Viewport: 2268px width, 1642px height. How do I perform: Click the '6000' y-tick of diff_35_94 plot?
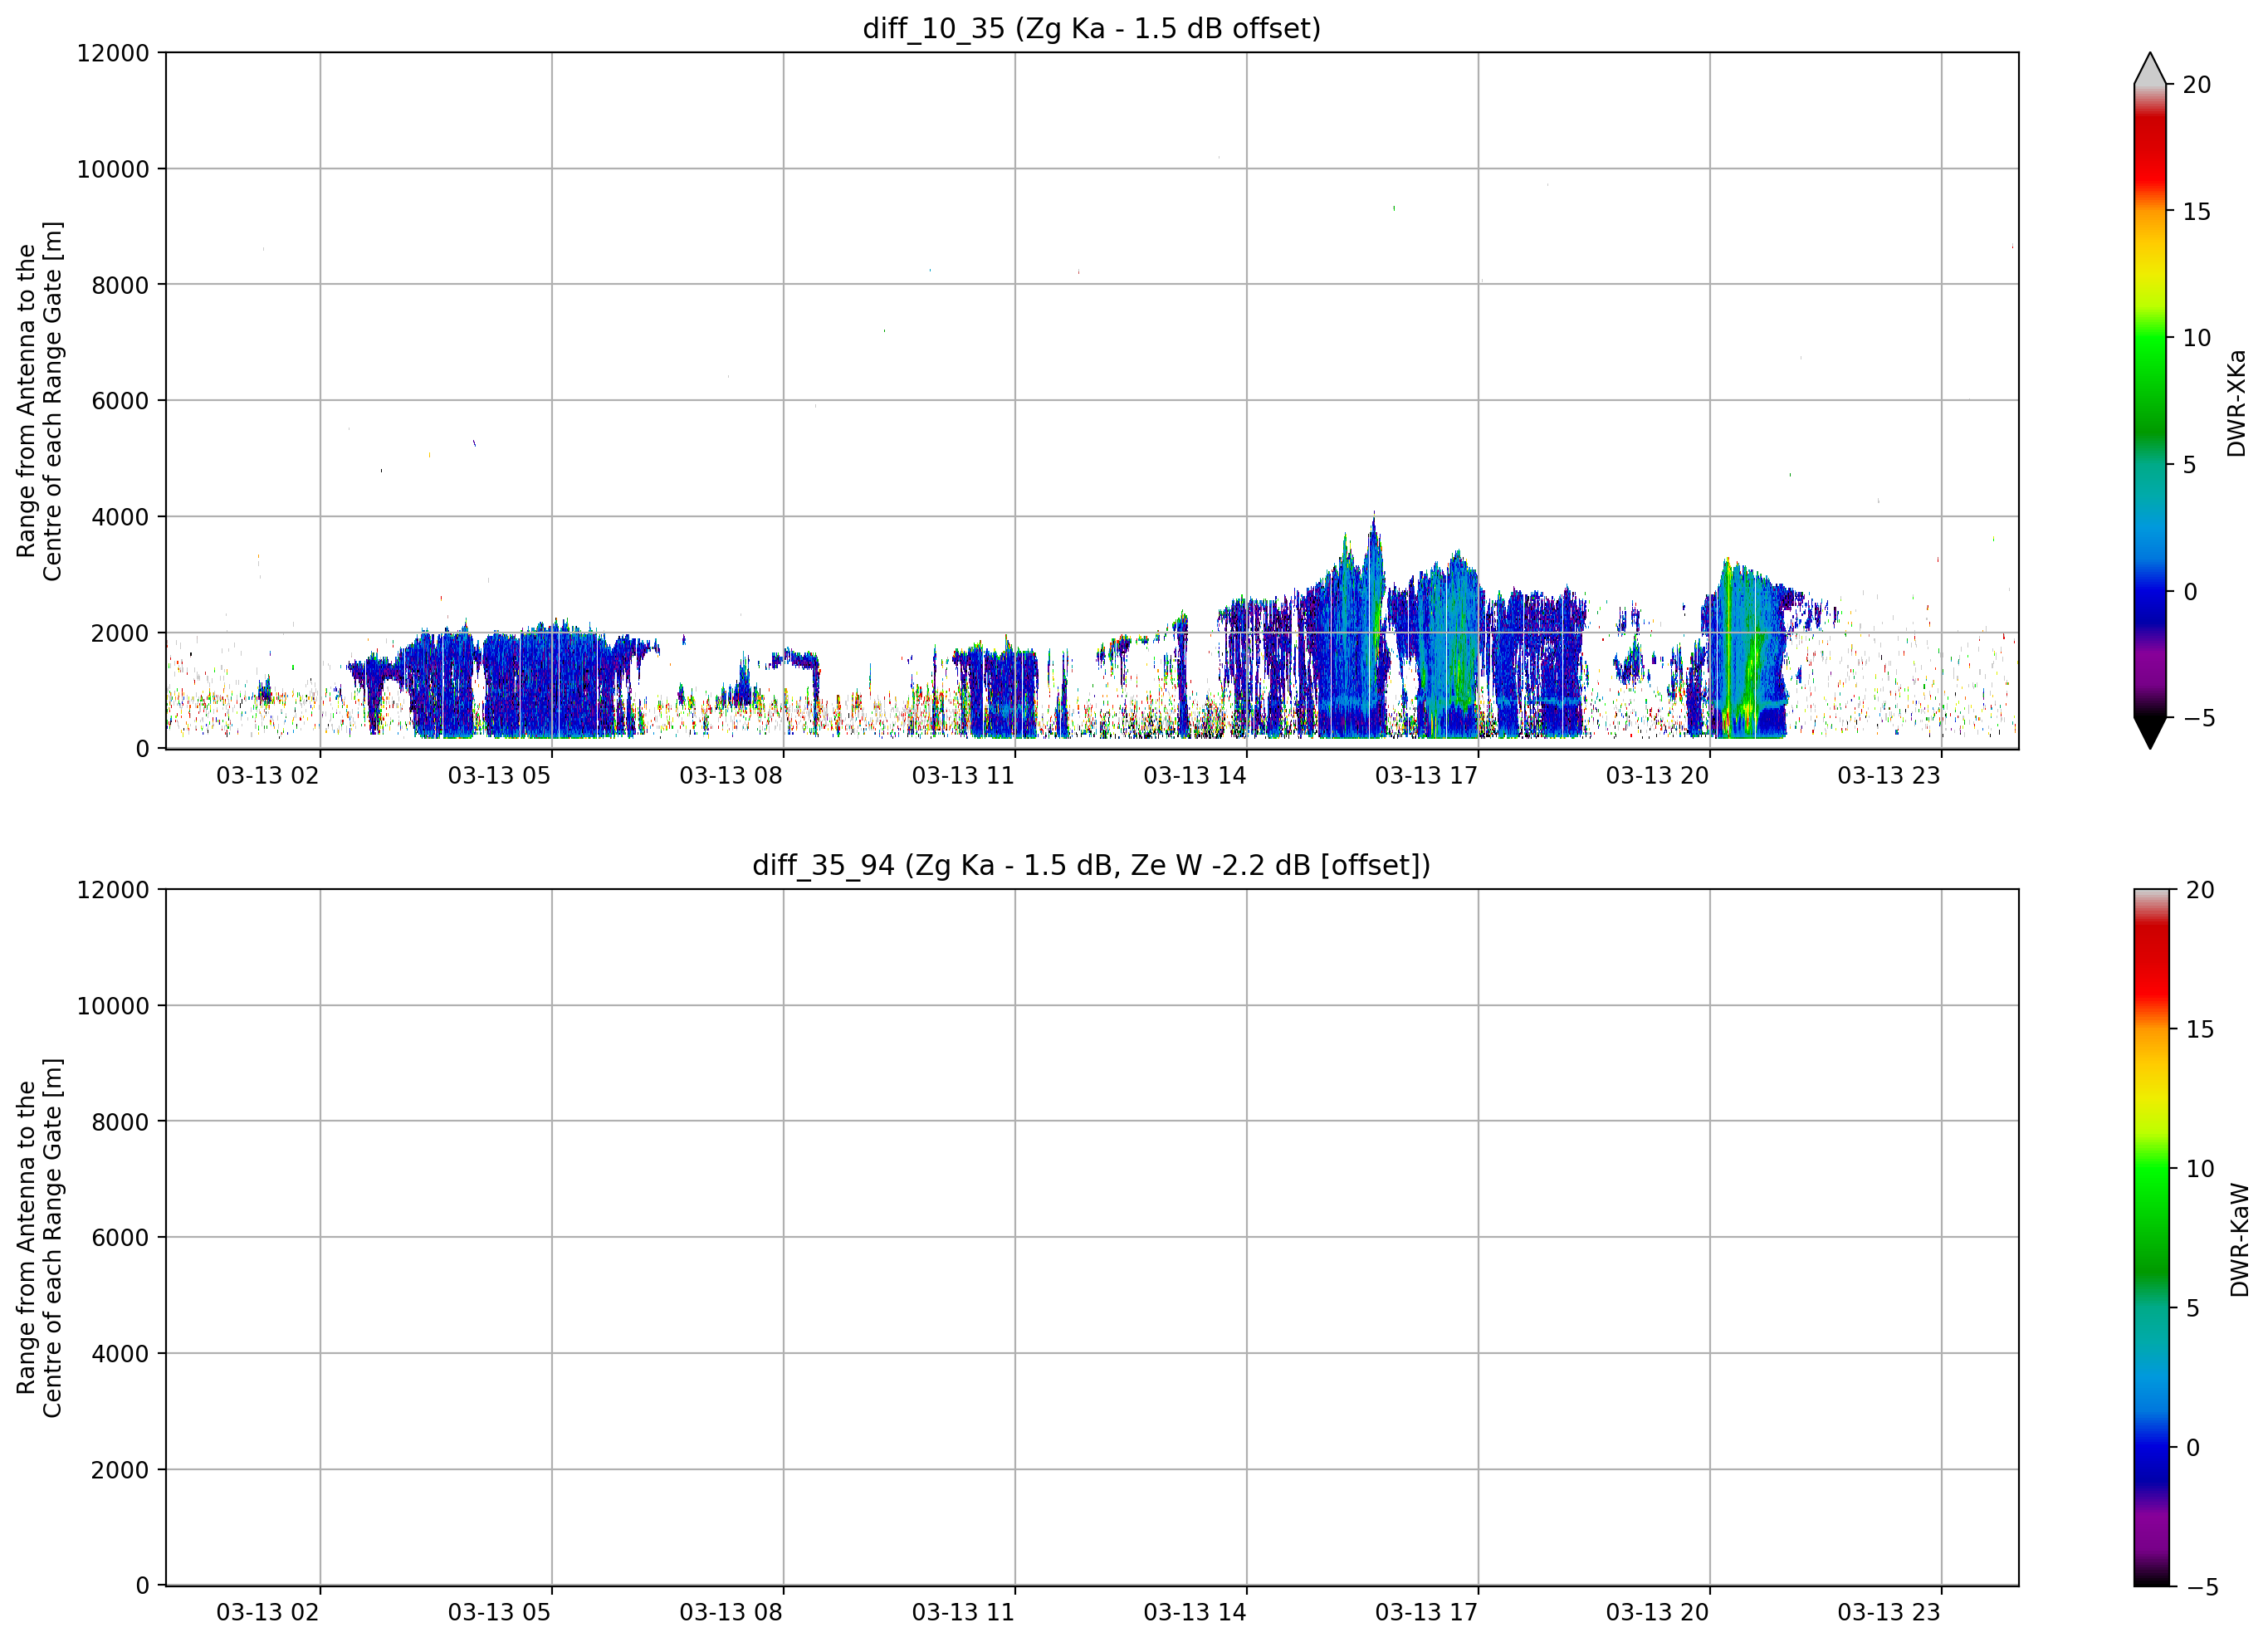(120, 1238)
